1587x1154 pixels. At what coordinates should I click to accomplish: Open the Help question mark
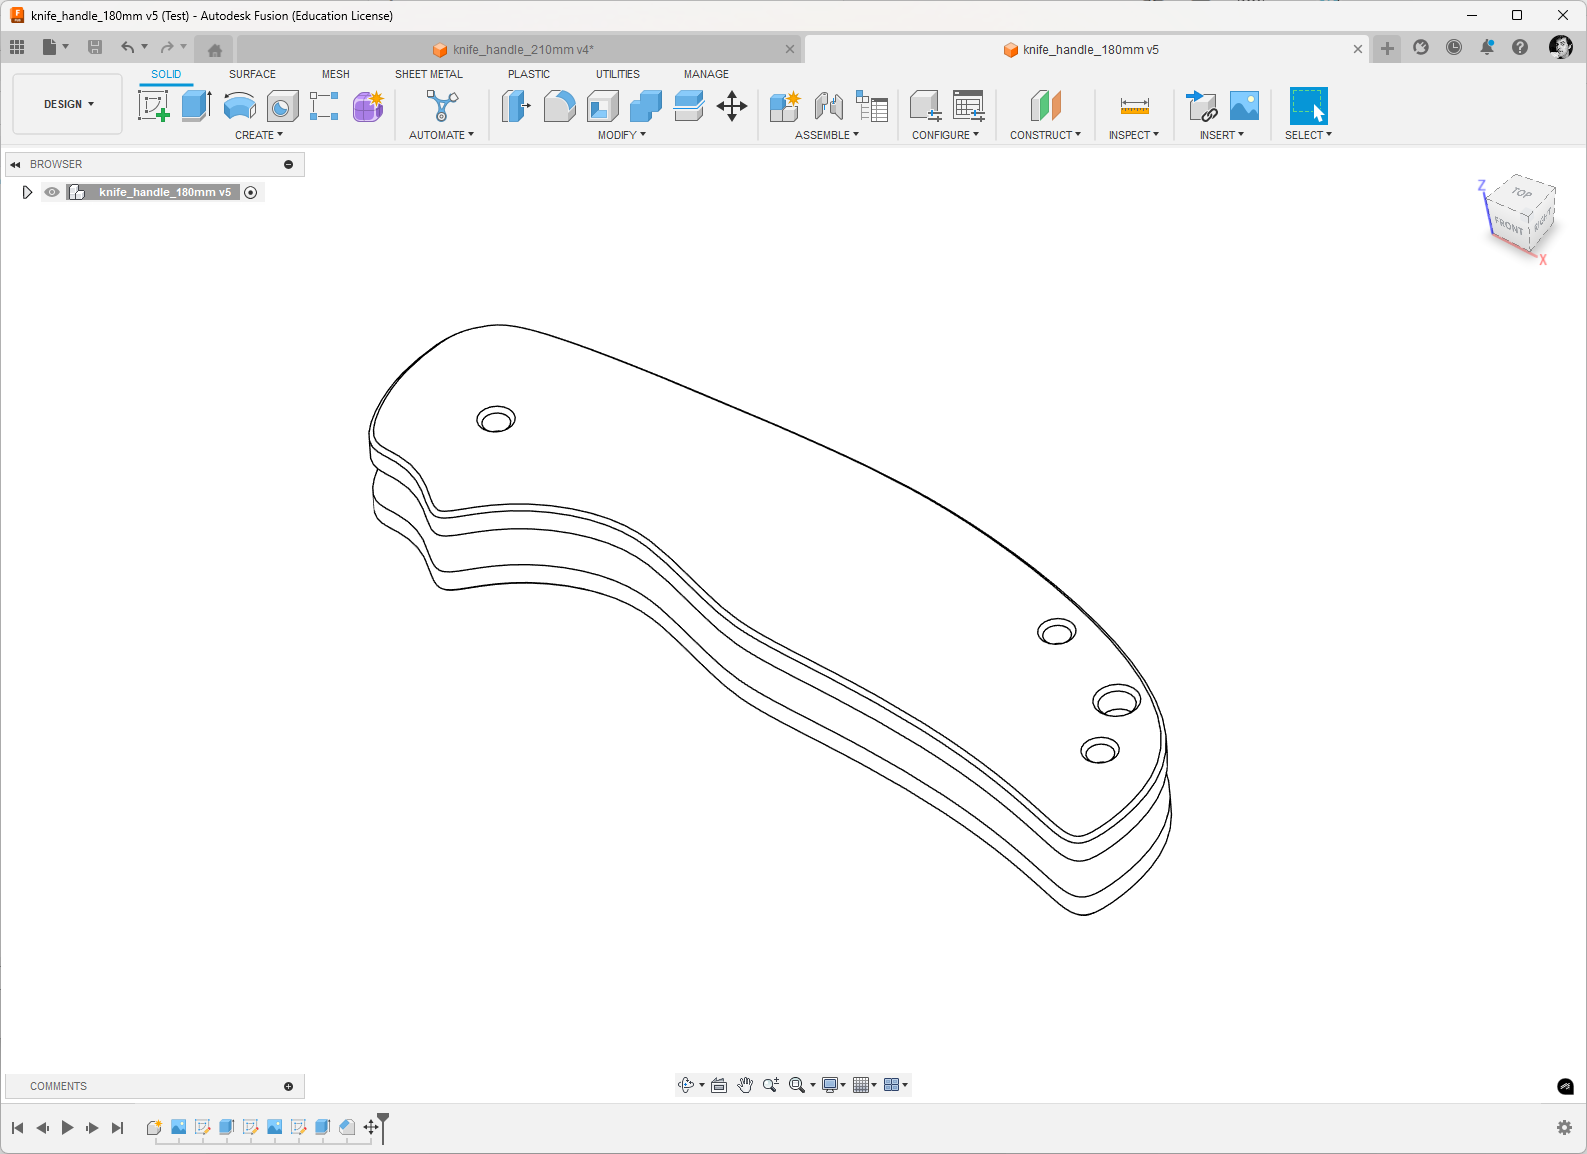[x=1520, y=47]
